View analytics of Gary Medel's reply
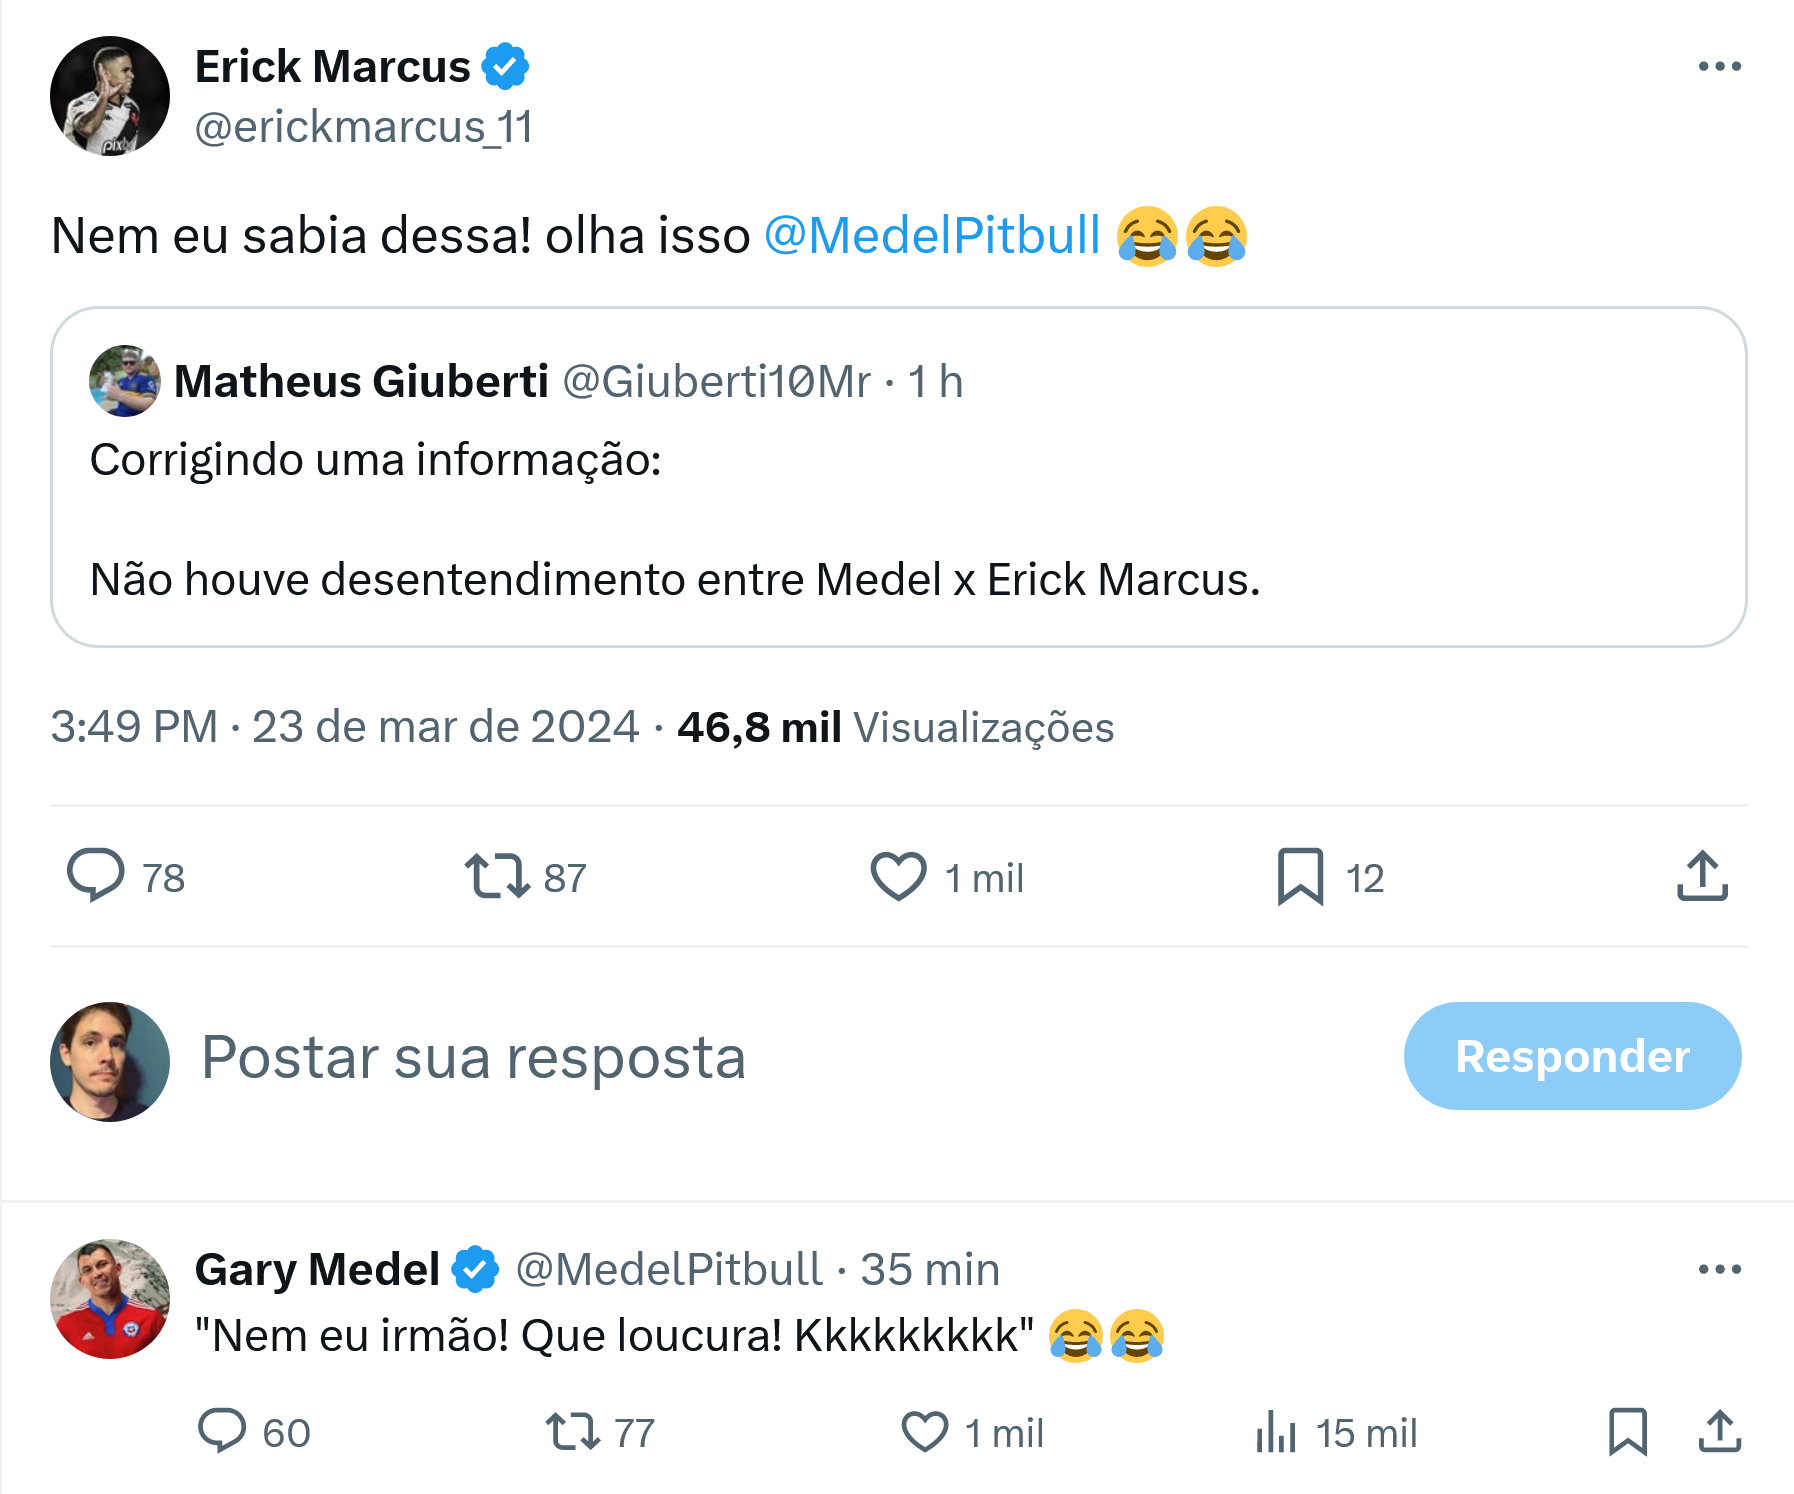Image resolution: width=1794 pixels, height=1494 pixels. pos(1276,1431)
